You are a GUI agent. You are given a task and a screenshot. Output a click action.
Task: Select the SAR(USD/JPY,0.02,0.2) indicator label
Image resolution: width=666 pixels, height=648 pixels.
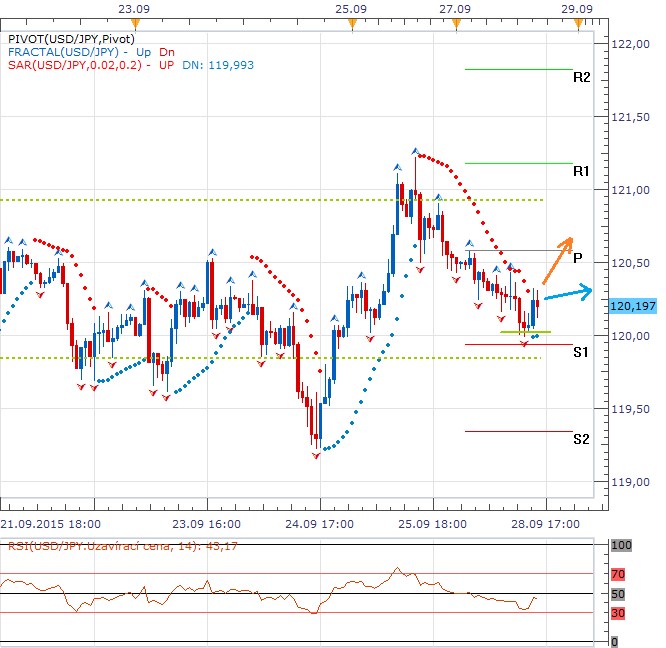tap(73, 65)
